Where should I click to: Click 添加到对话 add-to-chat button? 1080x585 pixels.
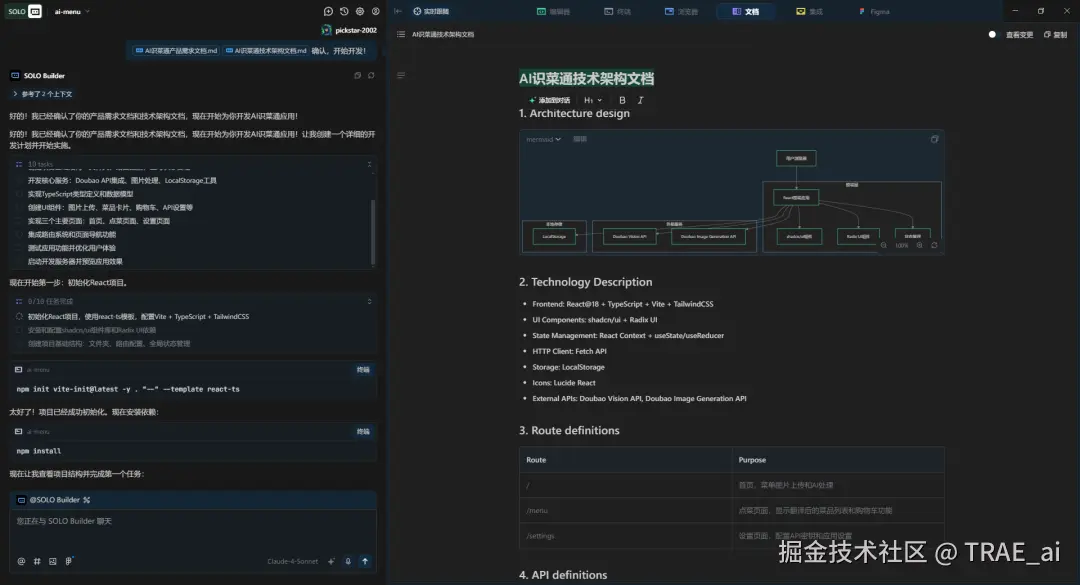(x=549, y=100)
